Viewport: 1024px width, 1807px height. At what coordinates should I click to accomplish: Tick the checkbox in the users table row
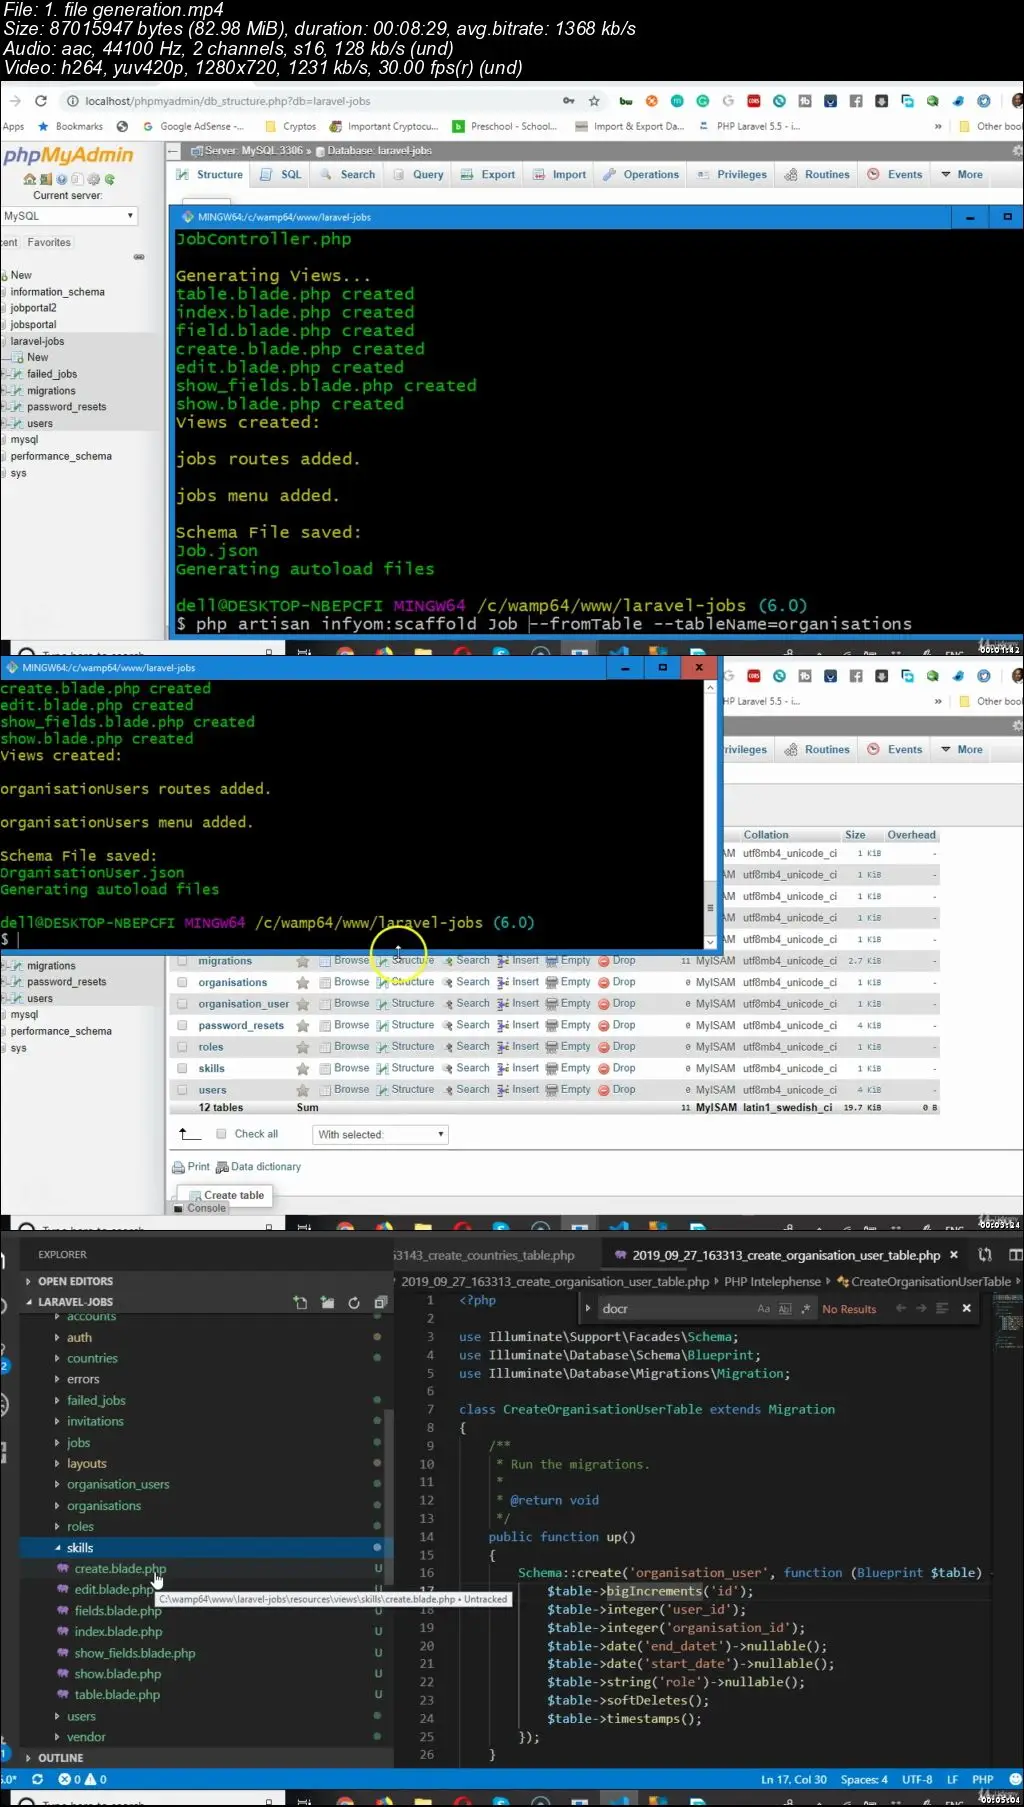182,1090
